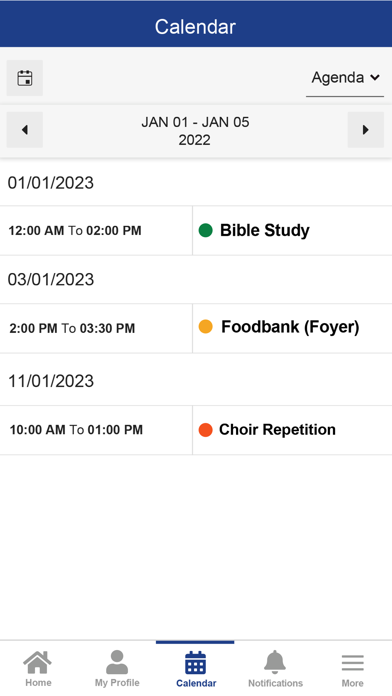Open My Profile person icon
The height and width of the screenshot is (696, 392).
coord(117,662)
